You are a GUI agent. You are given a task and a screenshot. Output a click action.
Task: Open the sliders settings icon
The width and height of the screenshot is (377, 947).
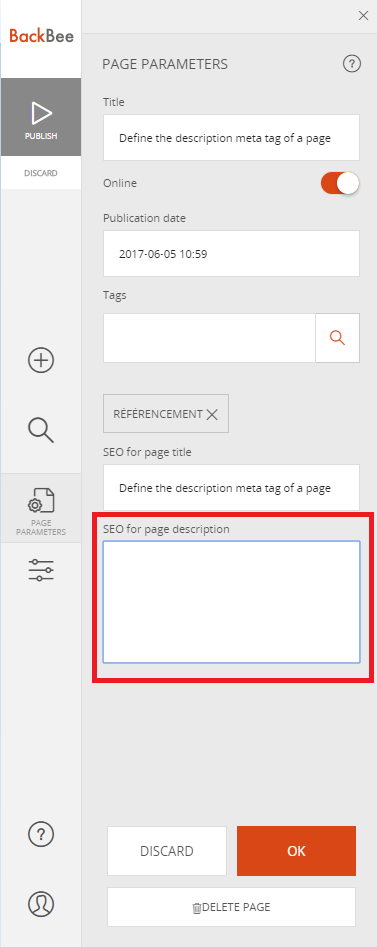[x=41, y=570]
